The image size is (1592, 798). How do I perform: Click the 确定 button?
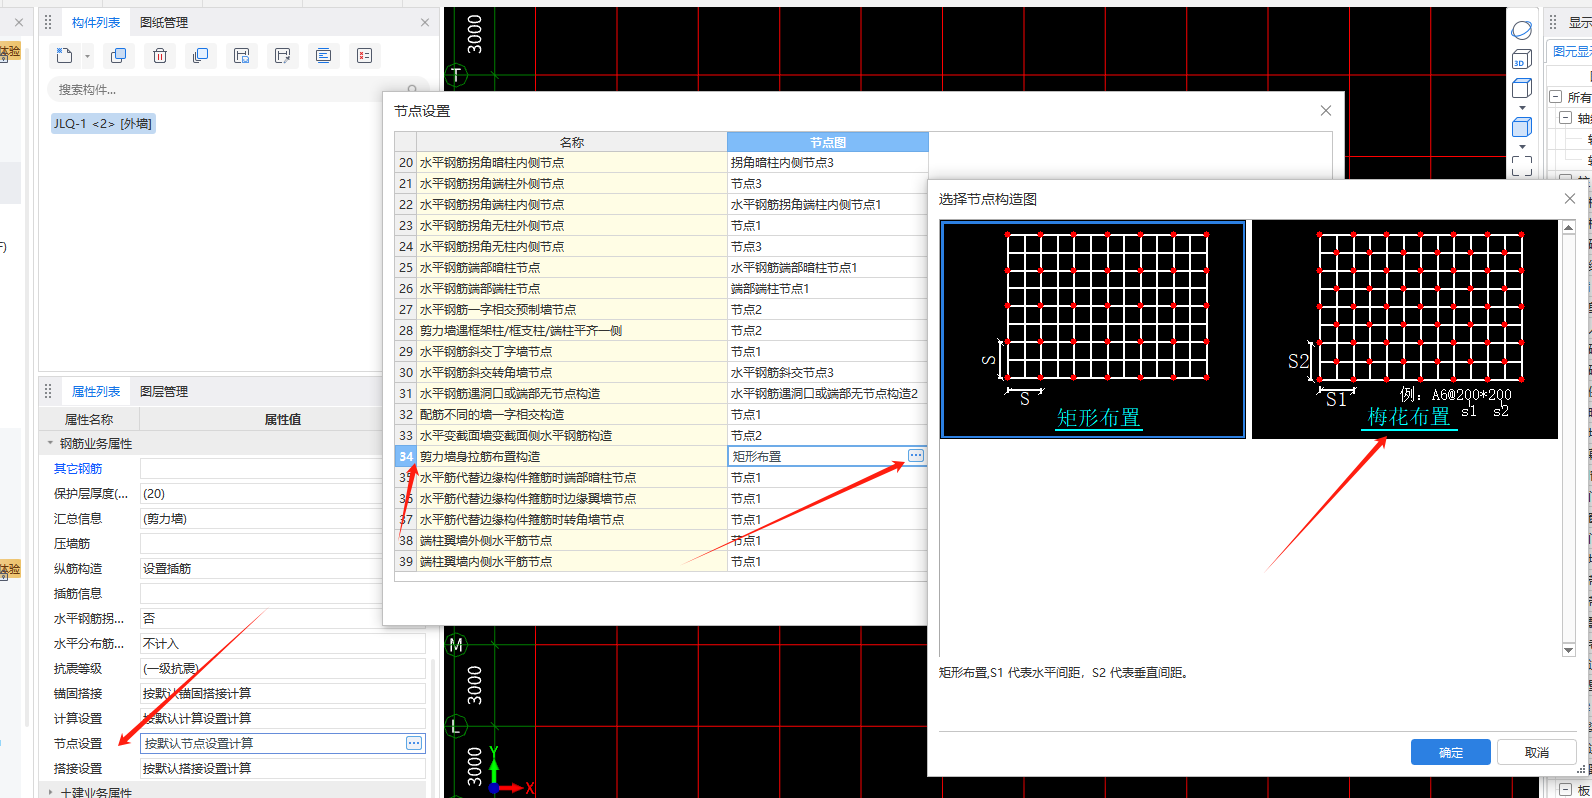click(1451, 752)
